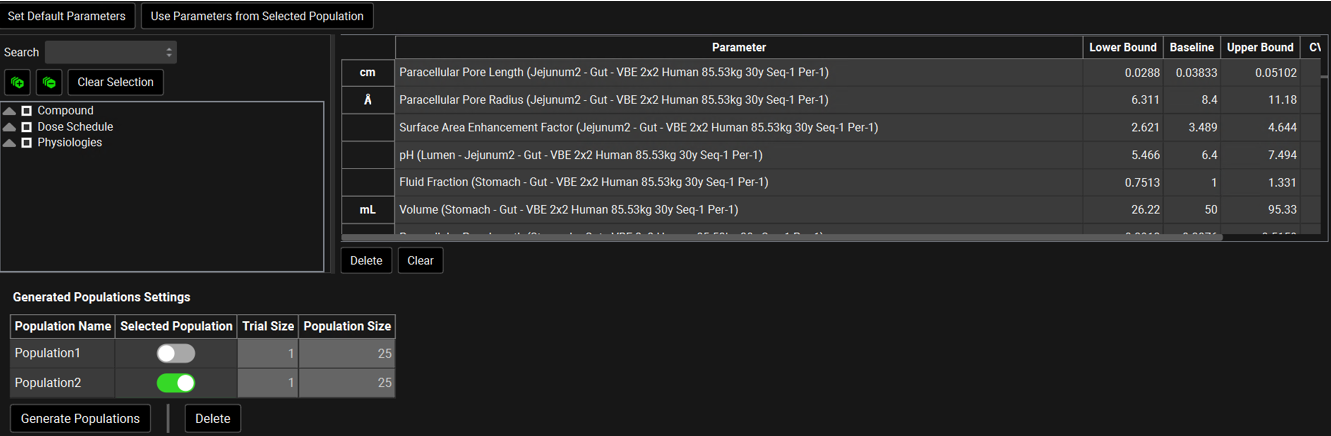Click the Clear button below parameter table
This screenshot has height=436, width=1331.
[420, 261]
